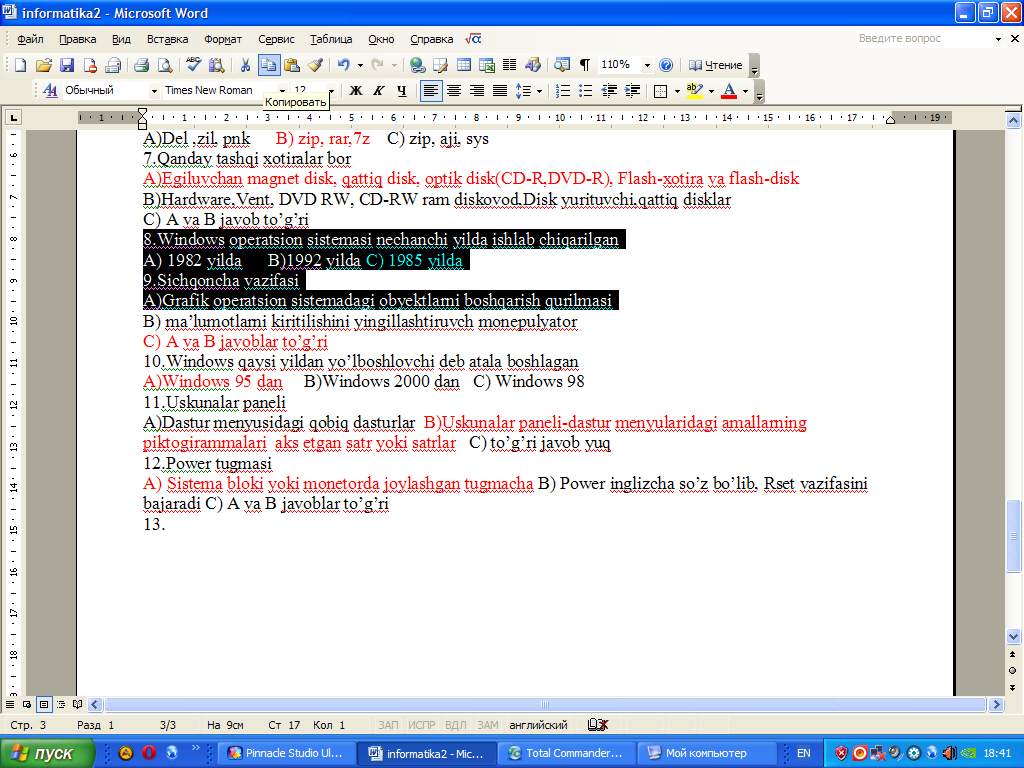Decrease the paragraph indent
Image resolution: width=1024 pixels, height=768 pixels.
pos(609,91)
